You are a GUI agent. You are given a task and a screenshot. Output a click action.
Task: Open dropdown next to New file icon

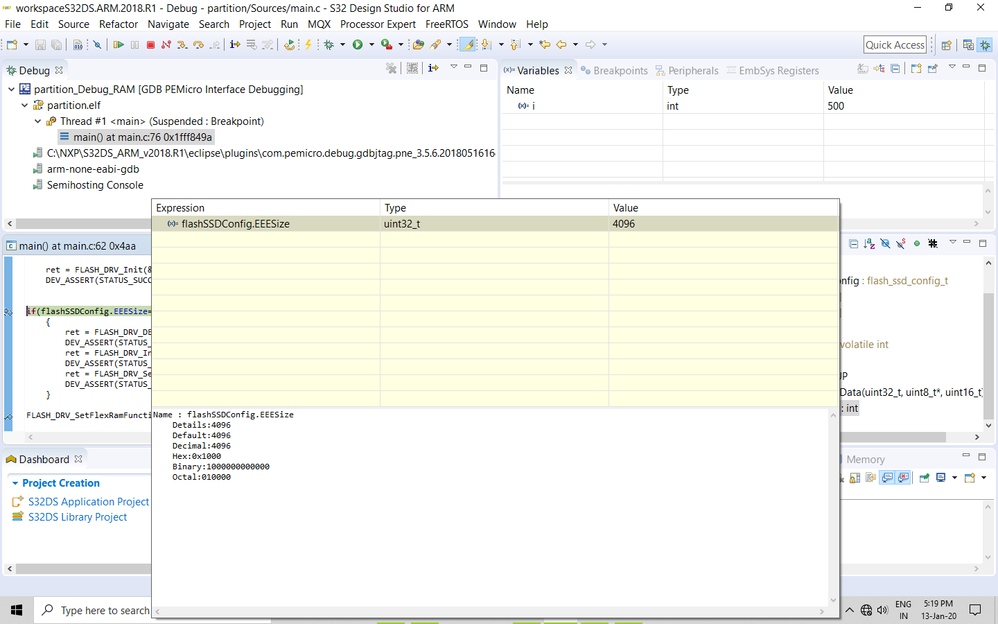coord(25,45)
